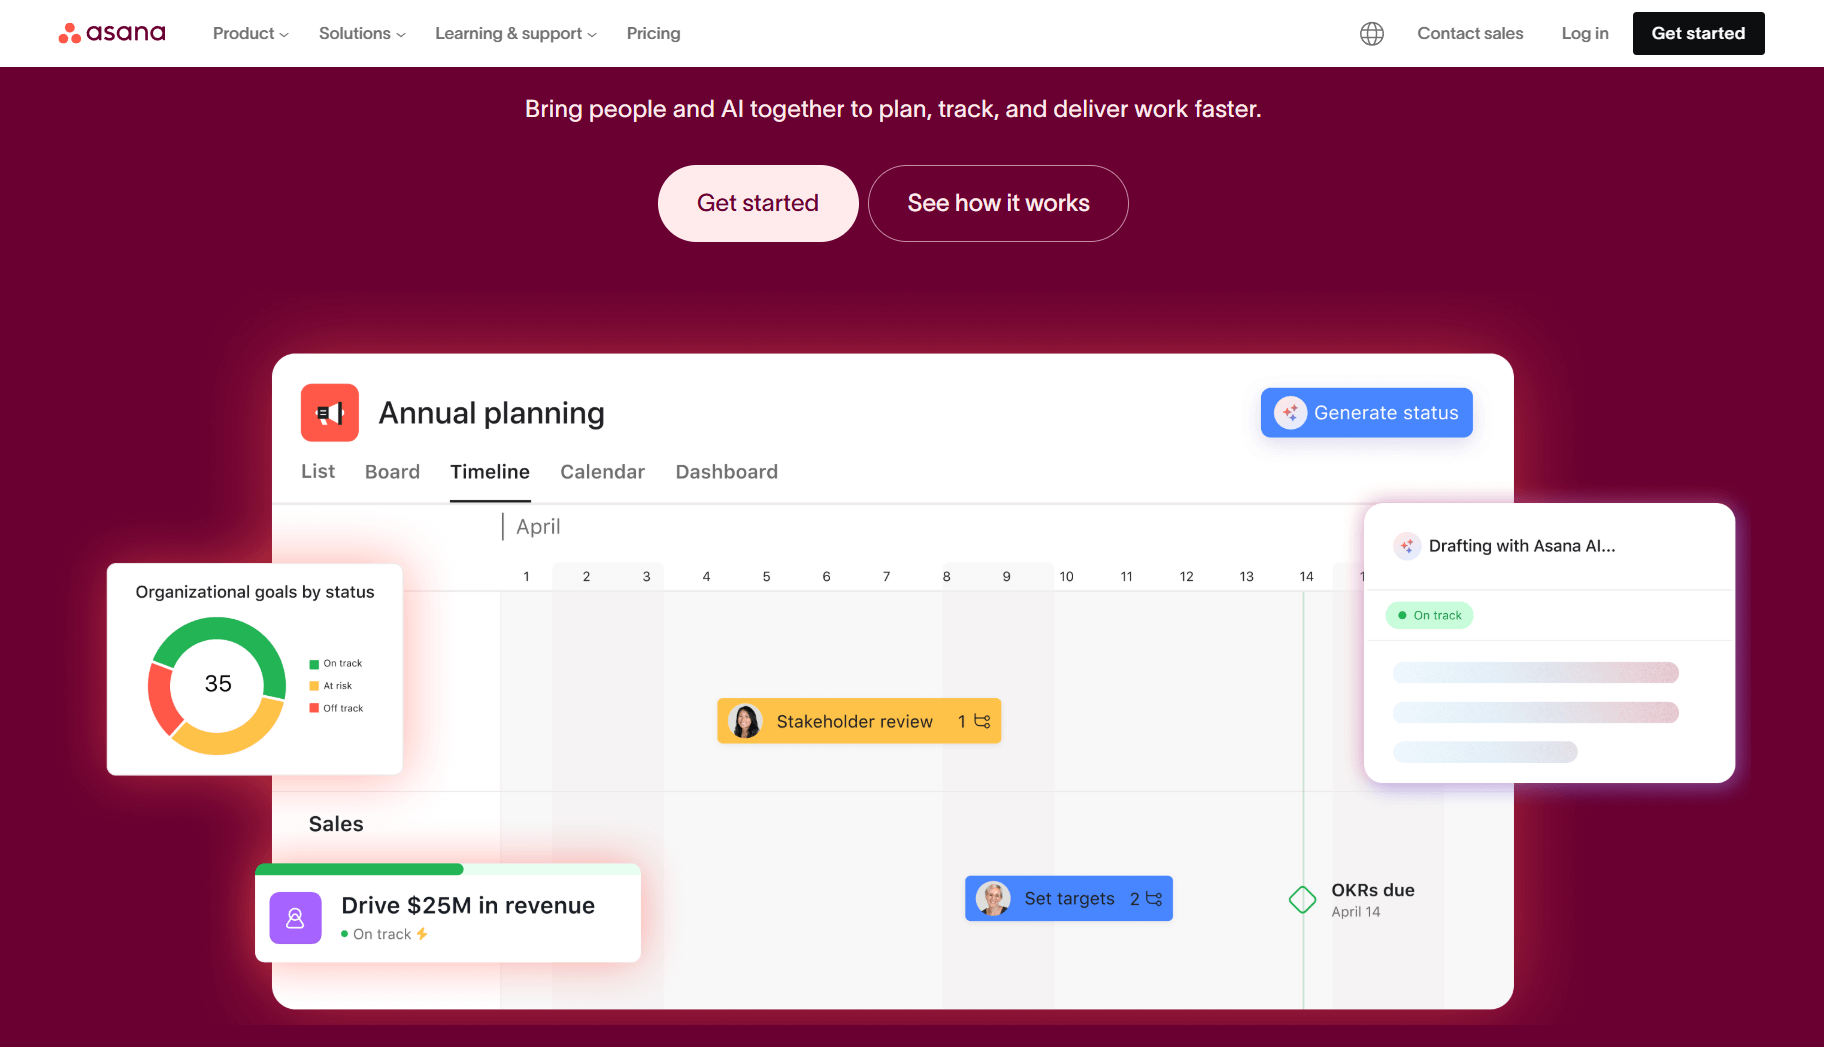1824x1047 pixels.
Task: Open the Dashboard tab
Action: click(726, 471)
